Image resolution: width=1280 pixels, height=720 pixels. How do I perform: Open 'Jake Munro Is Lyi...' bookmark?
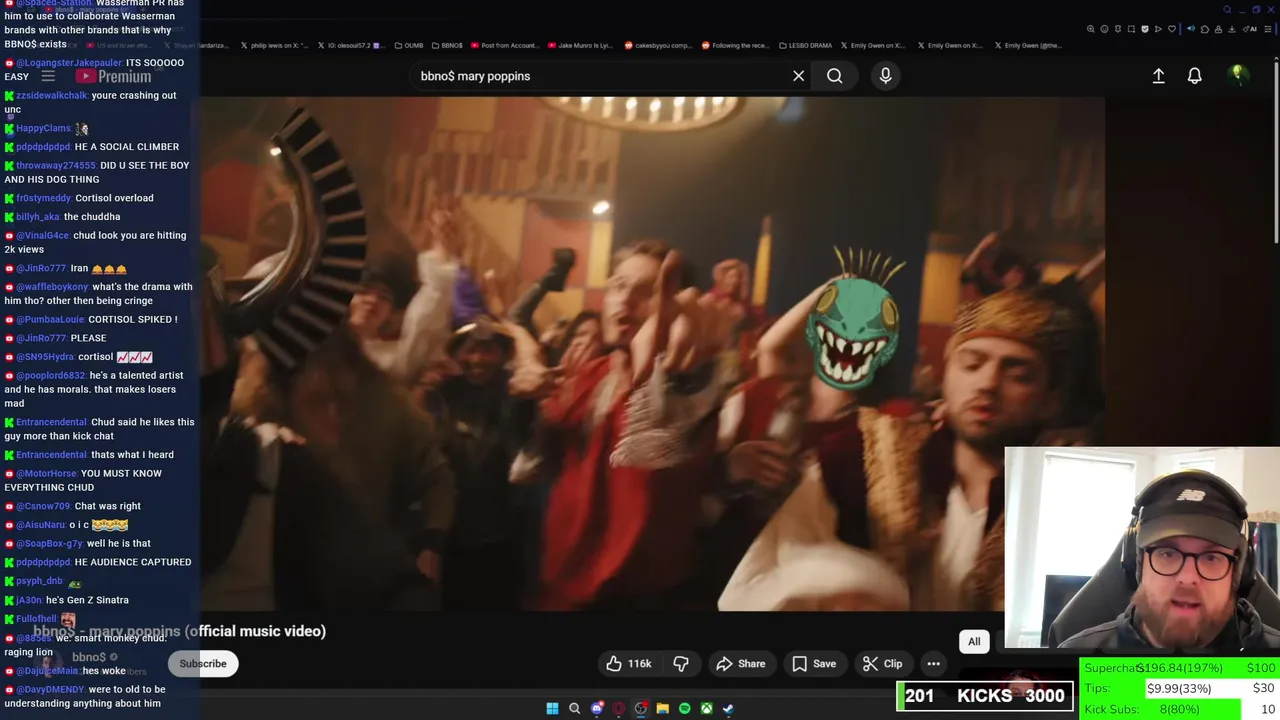point(580,45)
